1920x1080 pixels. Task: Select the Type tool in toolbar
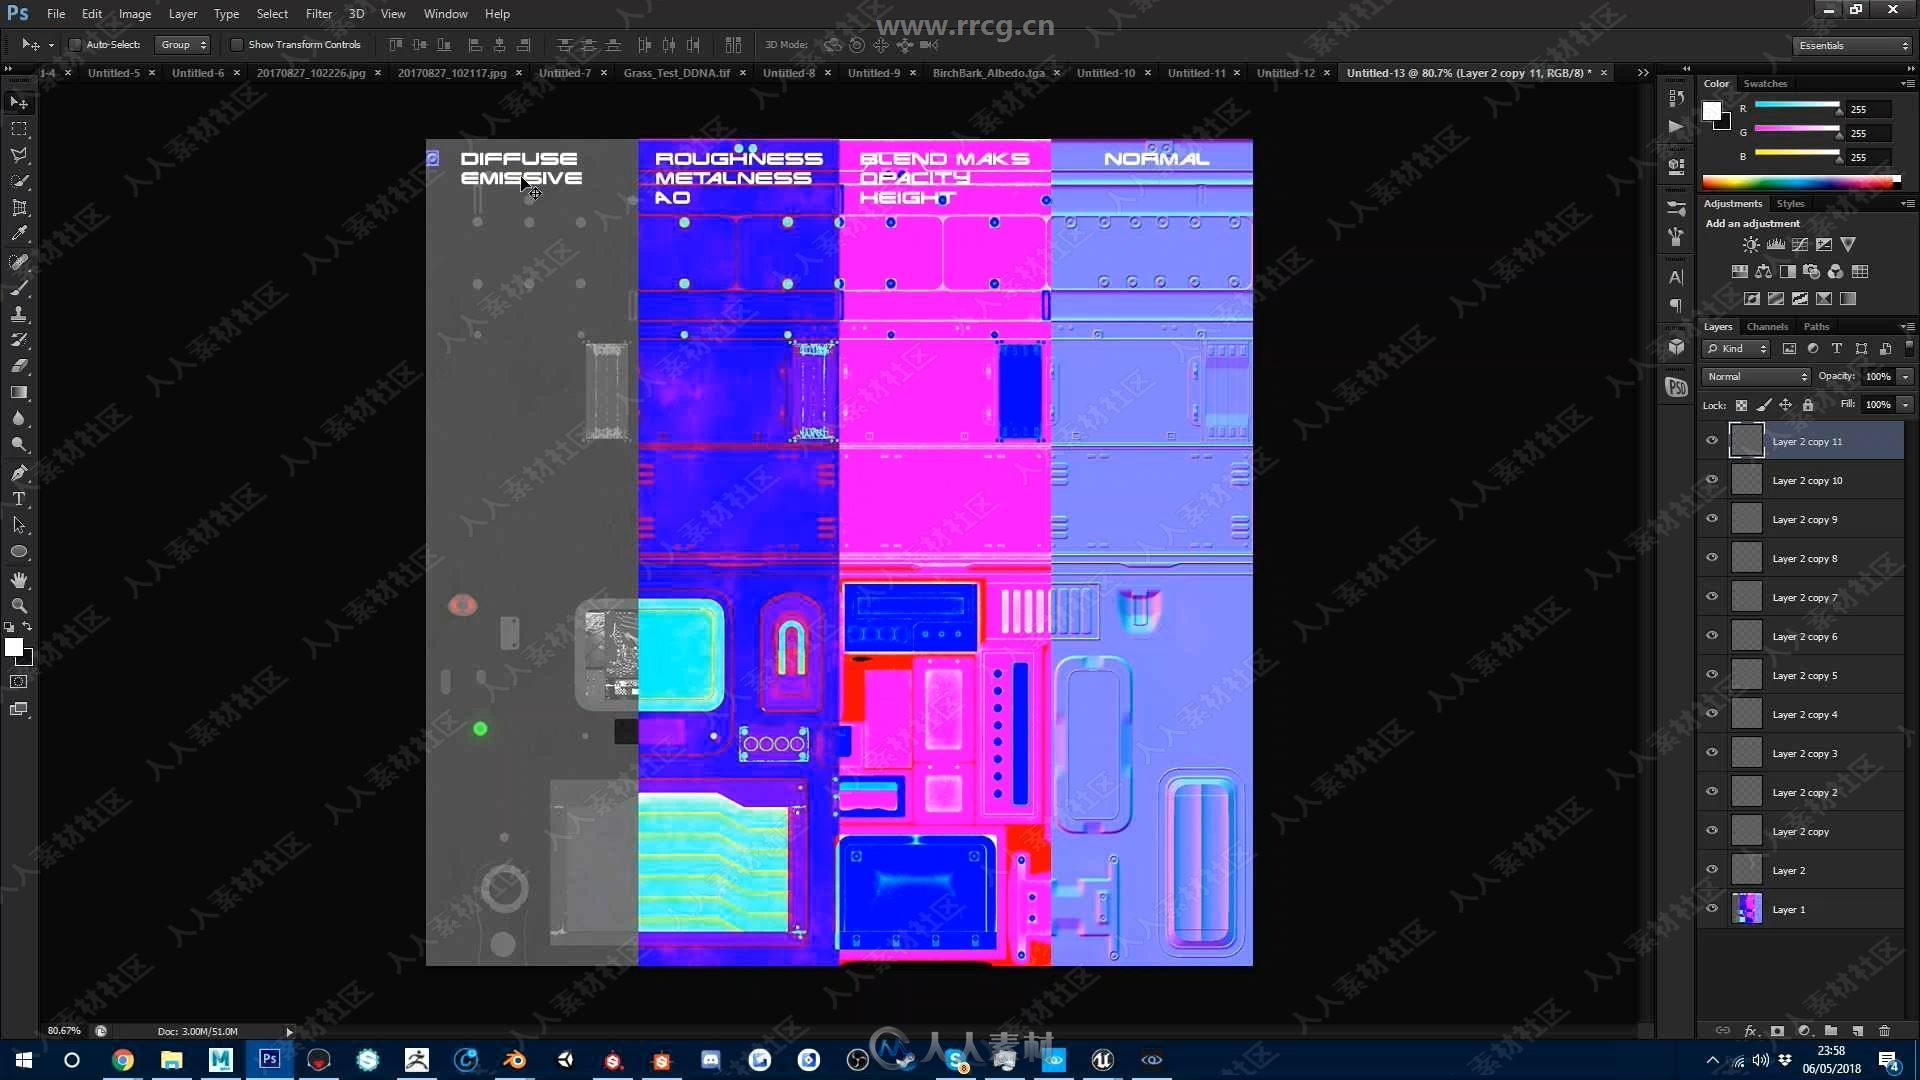pos(18,498)
